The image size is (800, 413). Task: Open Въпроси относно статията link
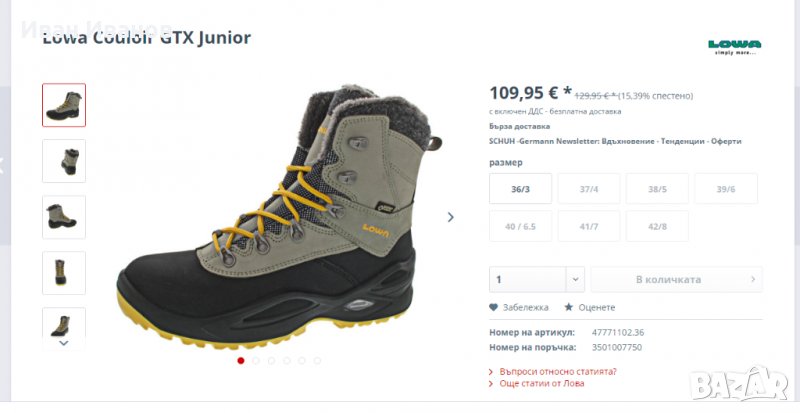(558, 371)
